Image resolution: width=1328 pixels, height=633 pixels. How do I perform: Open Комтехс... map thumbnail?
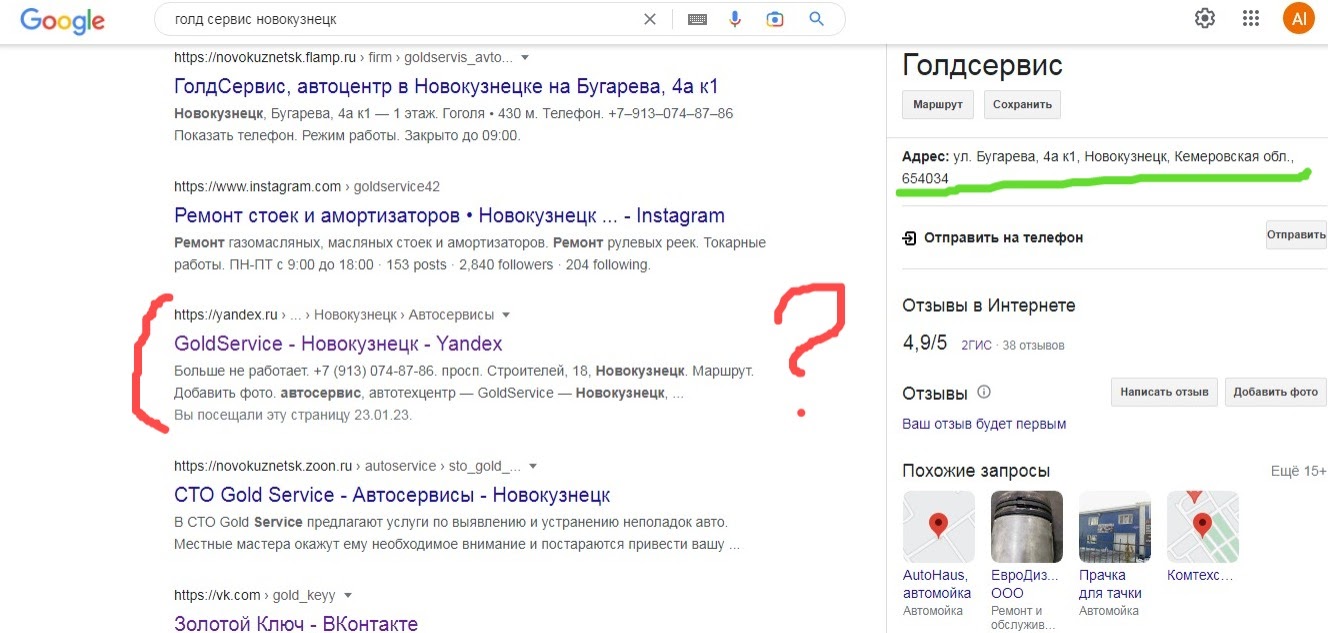[1202, 525]
